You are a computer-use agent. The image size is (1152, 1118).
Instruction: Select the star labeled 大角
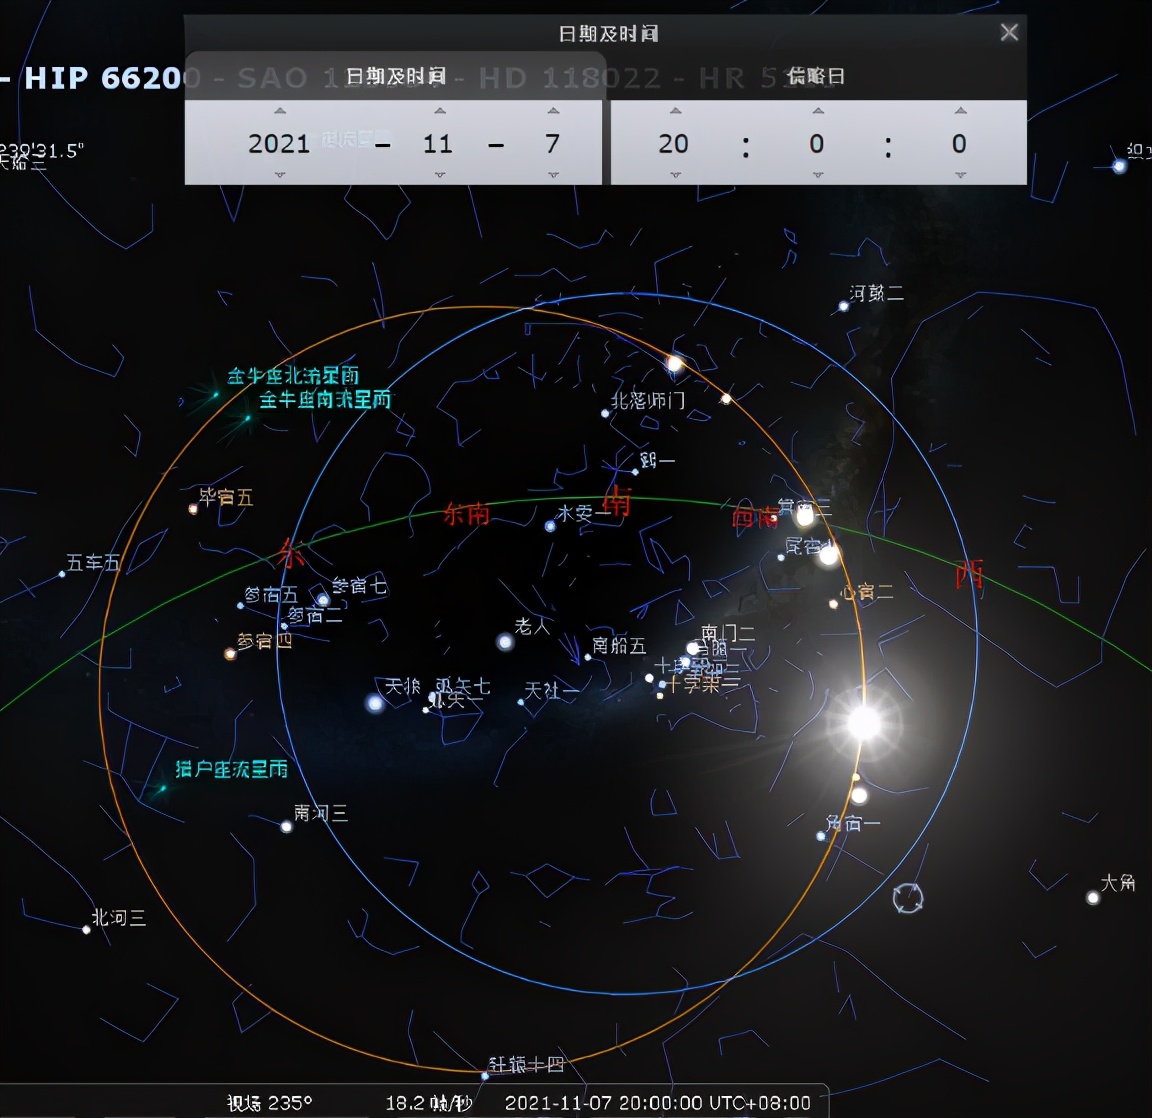(x=1093, y=897)
